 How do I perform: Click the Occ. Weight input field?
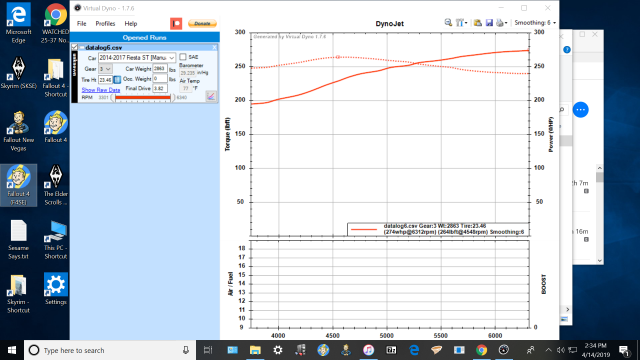pyautogui.click(x=160, y=78)
